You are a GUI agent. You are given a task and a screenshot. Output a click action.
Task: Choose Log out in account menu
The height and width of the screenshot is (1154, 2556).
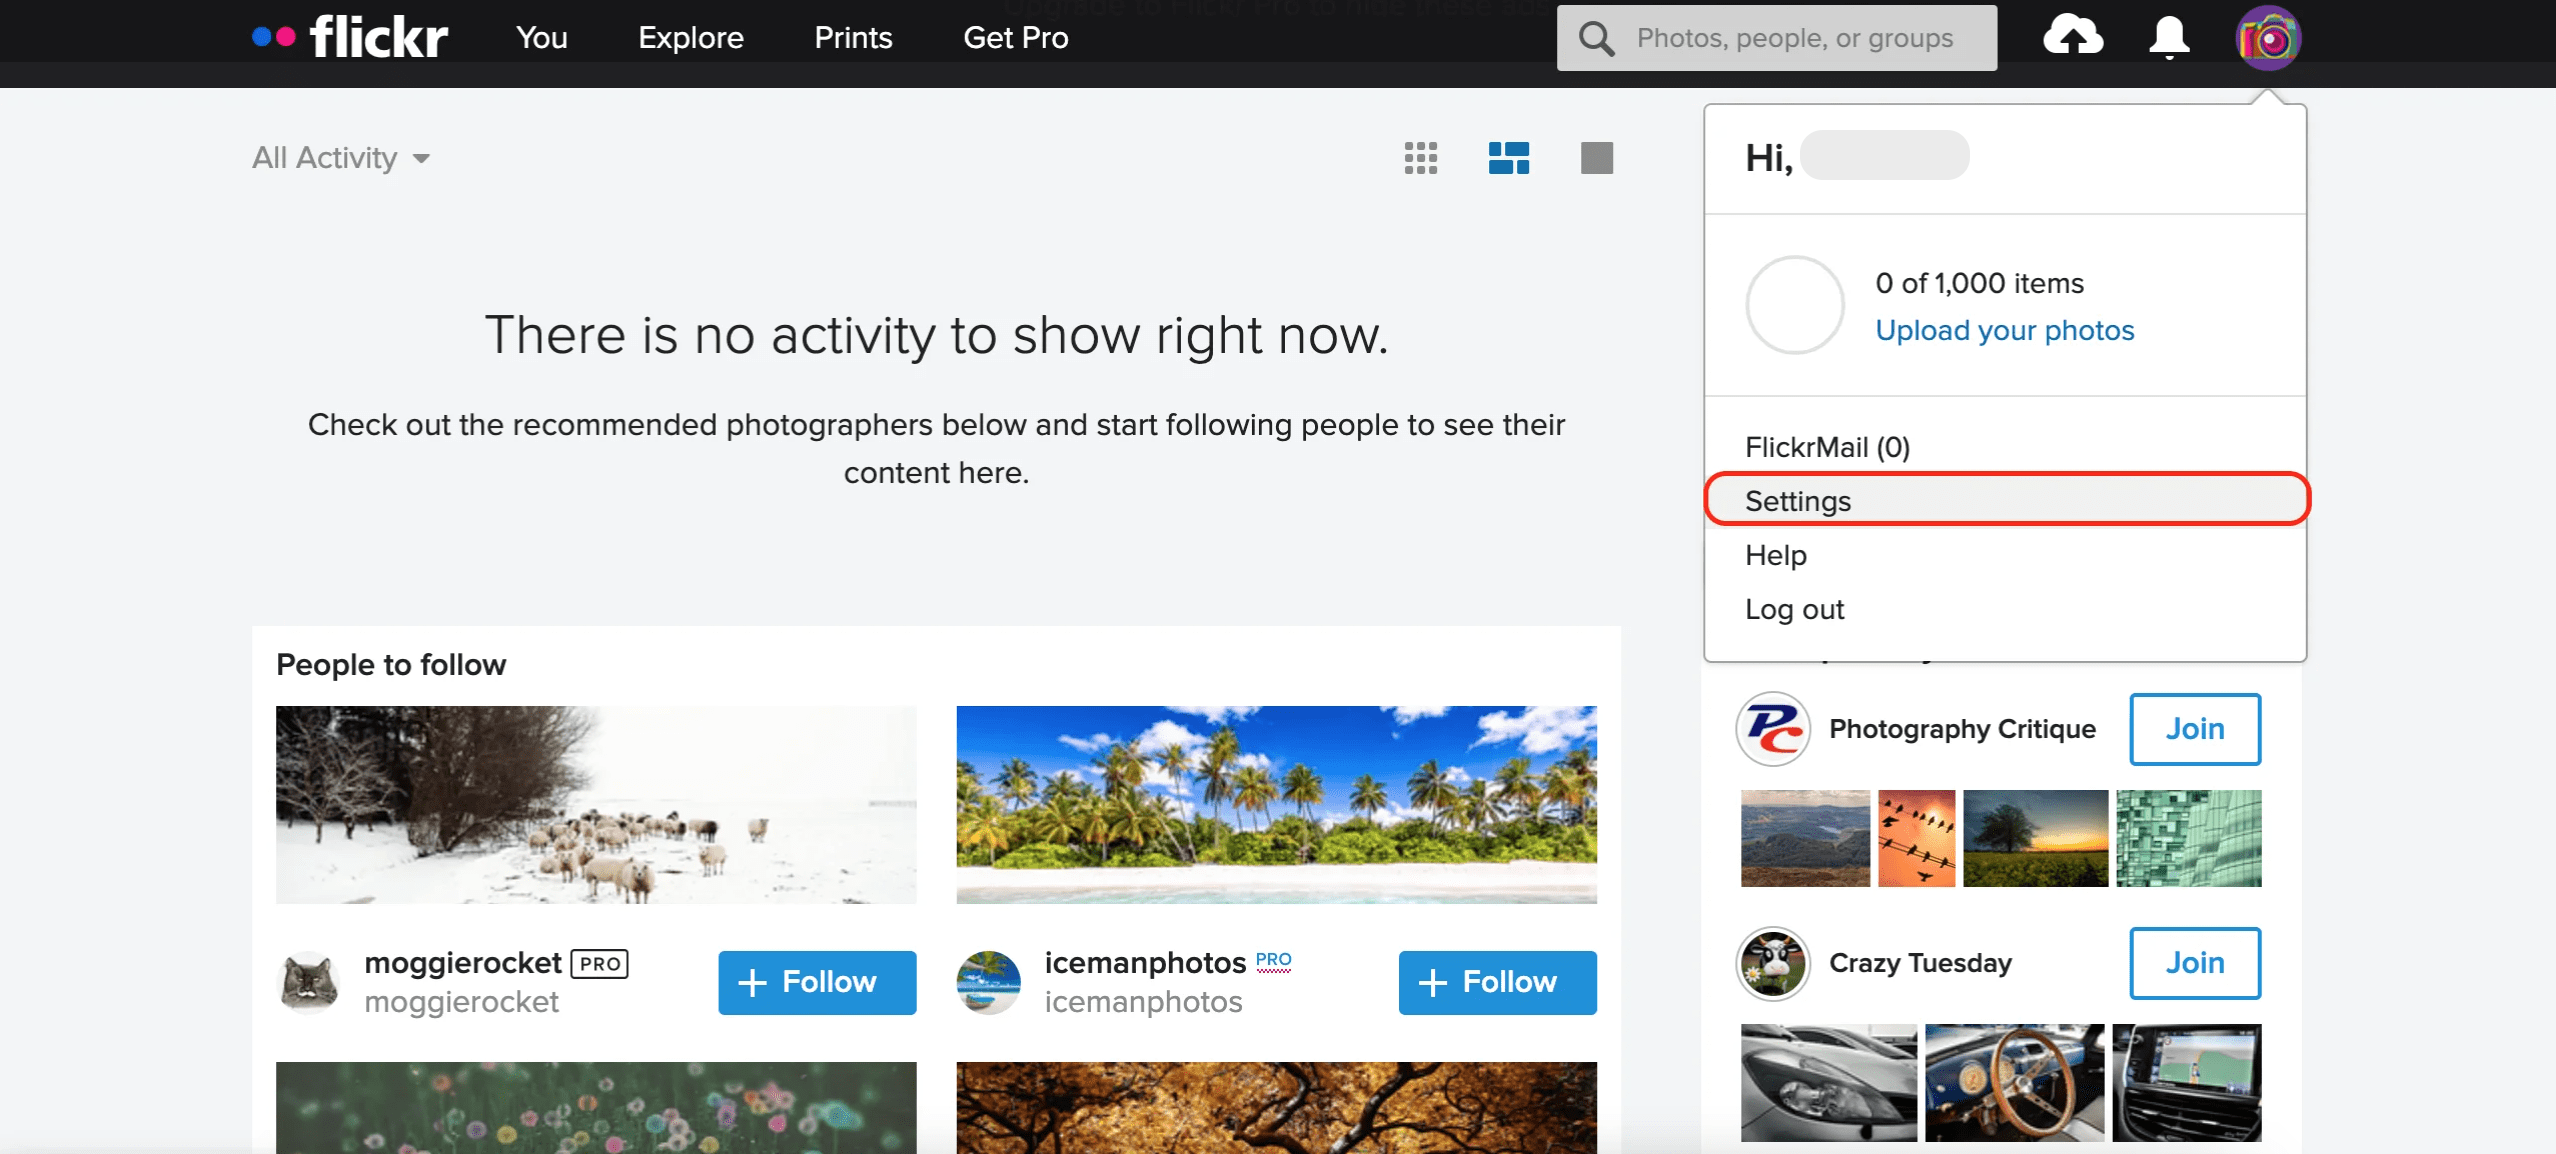(x=1794, y=609)
